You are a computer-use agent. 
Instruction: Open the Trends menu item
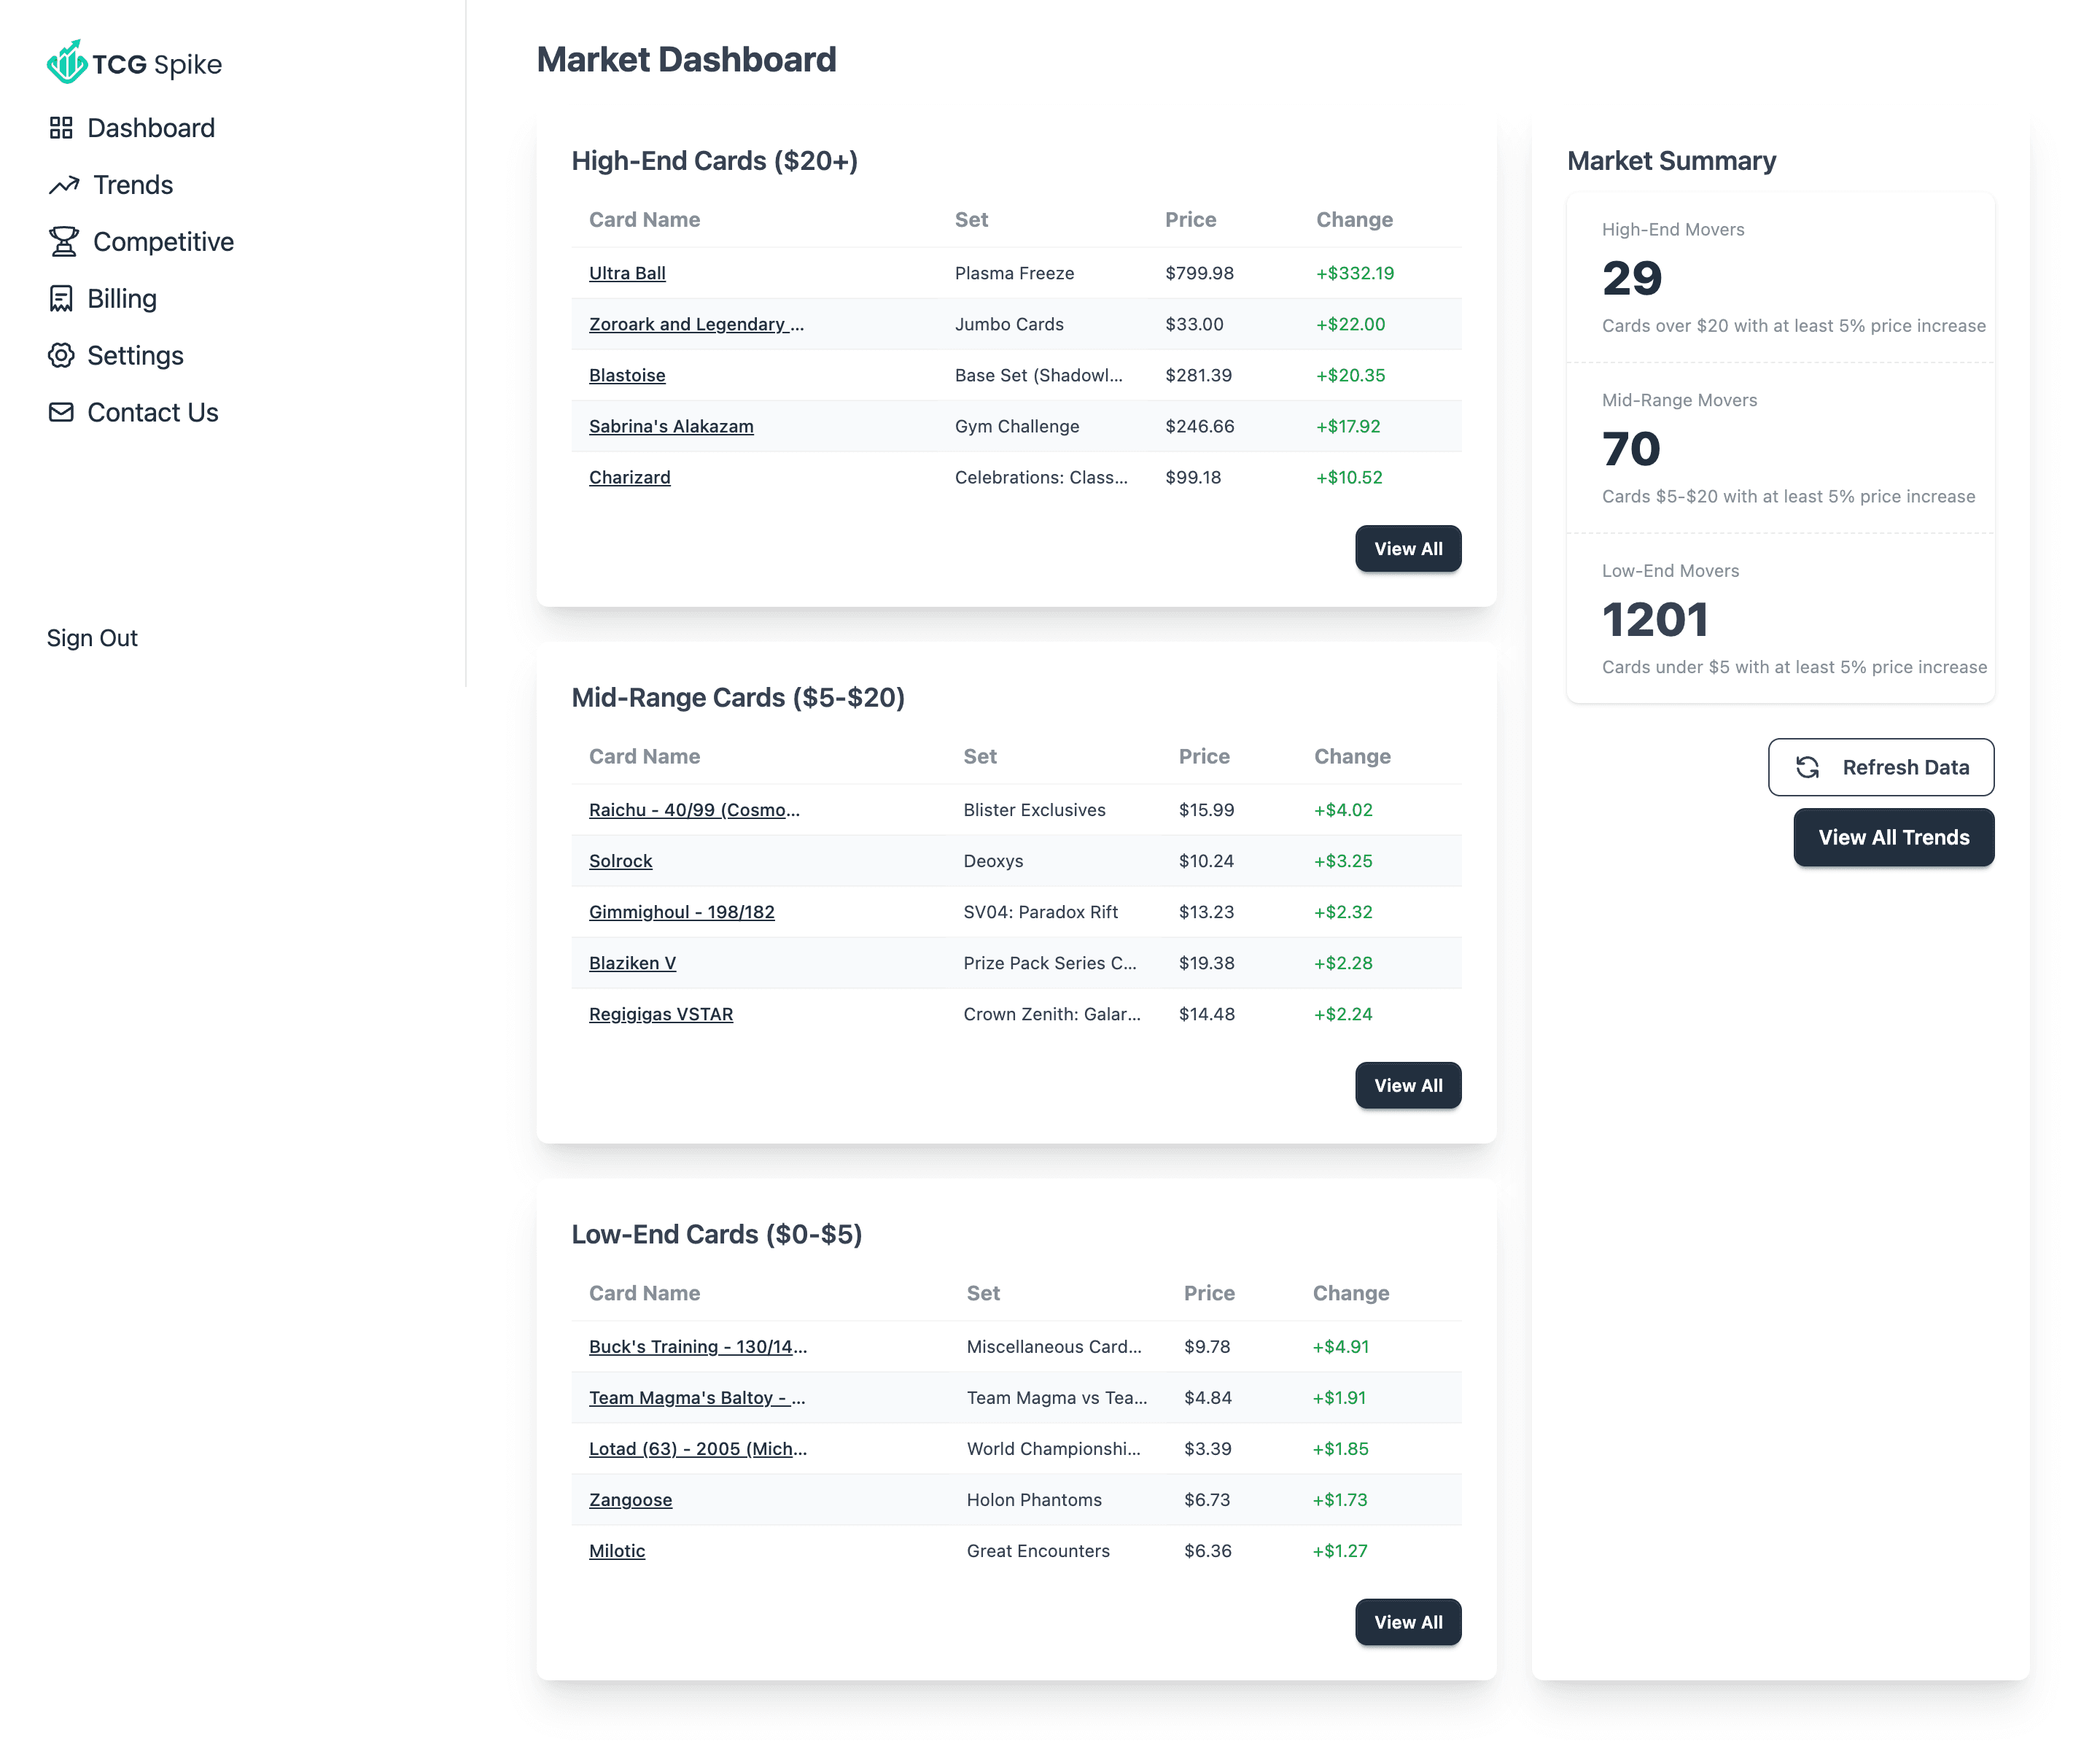click(133, 185)
